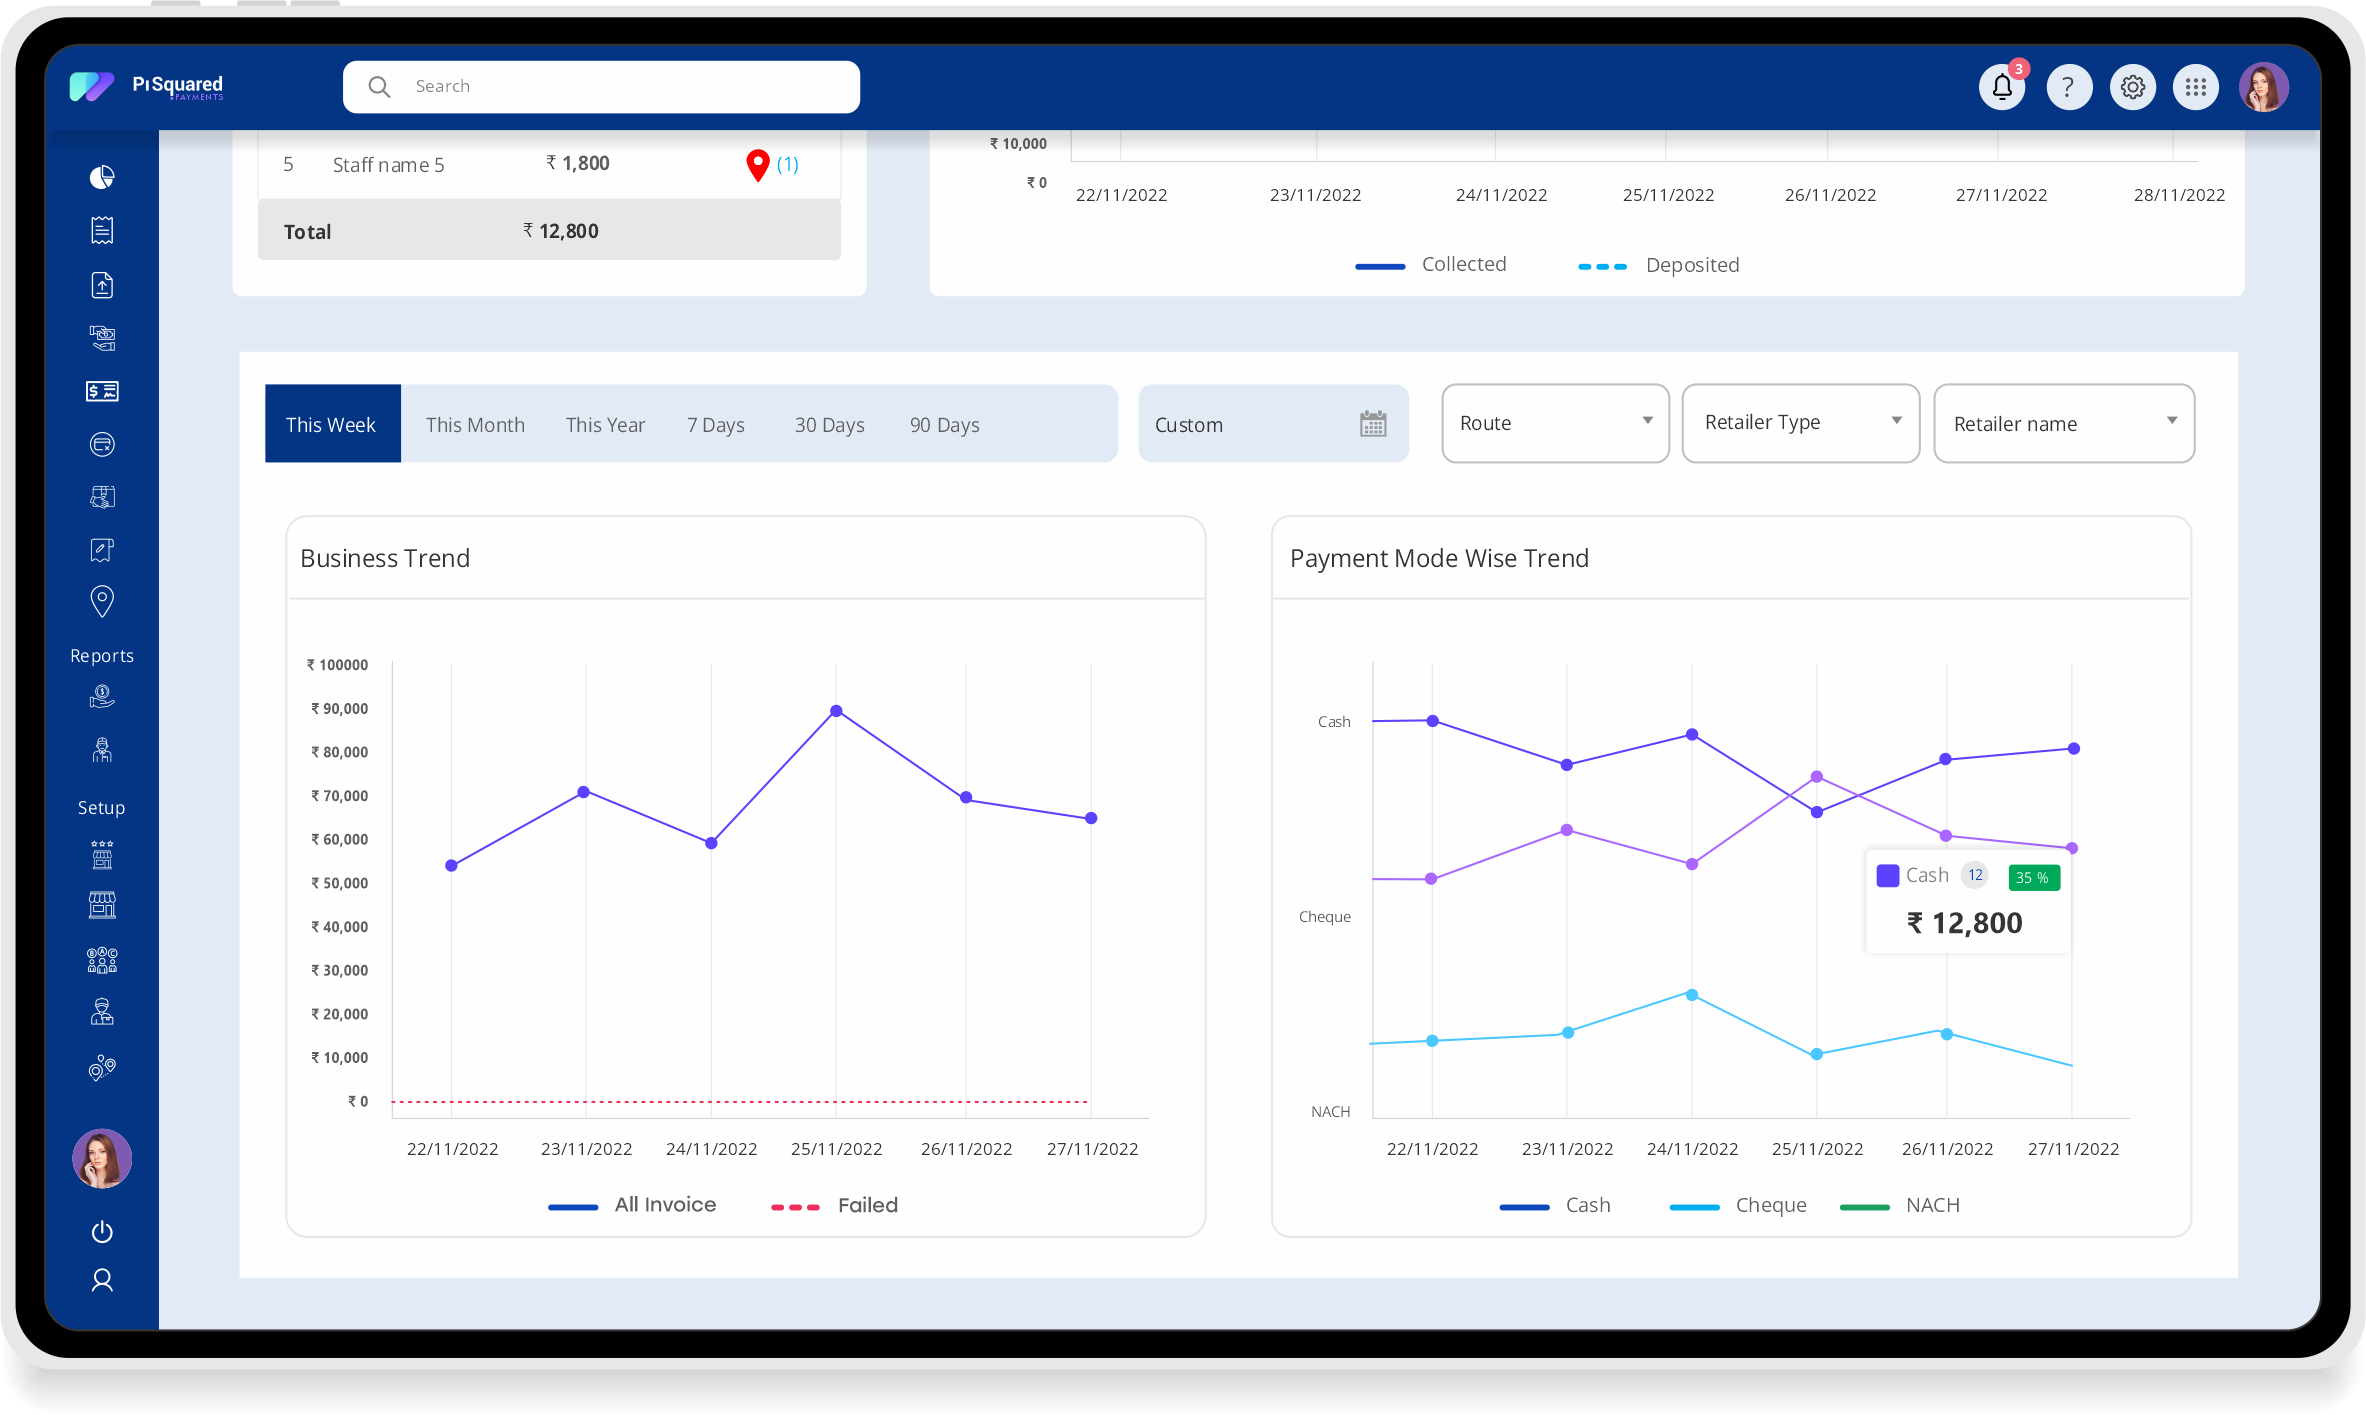Expand the Route dropdown
This screenshot has width=2366, height=1415.
[1555, 423]
